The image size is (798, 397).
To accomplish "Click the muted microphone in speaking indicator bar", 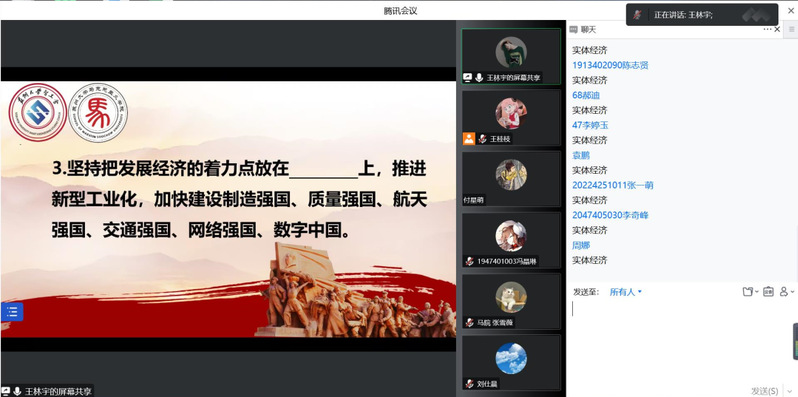I will tap(637, 15).
